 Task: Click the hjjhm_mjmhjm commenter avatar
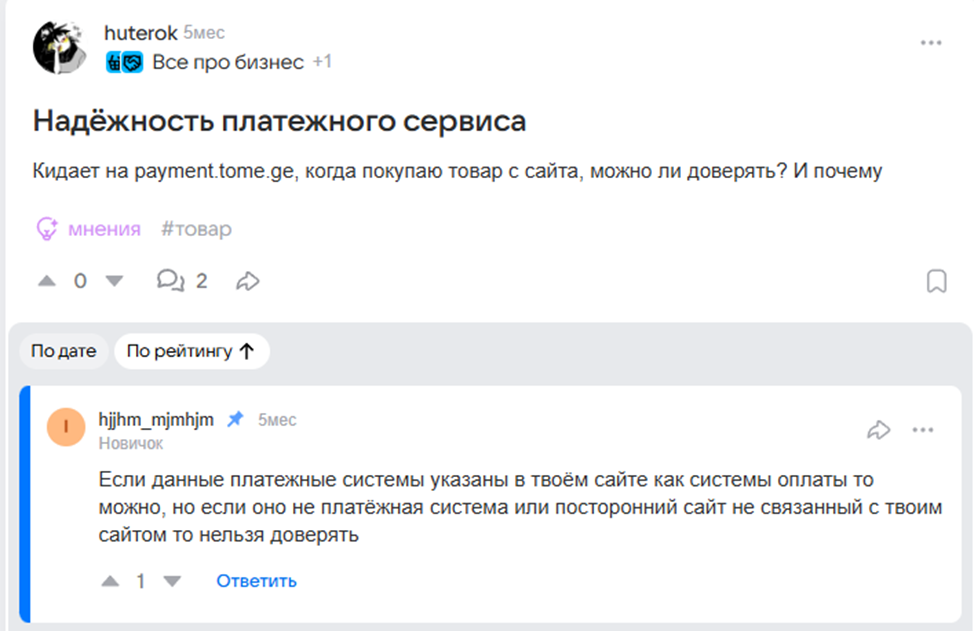pyautogui.click(x=66, y=427)
